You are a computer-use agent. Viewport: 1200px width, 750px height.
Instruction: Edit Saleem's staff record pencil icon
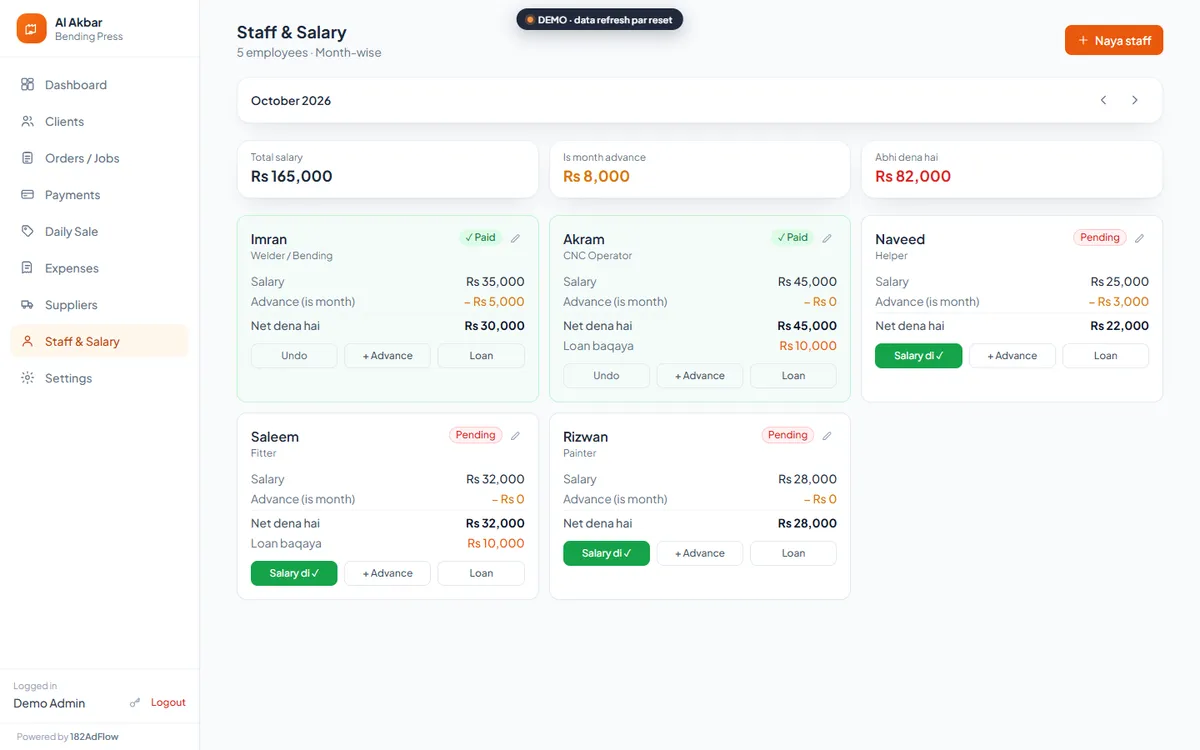(x=516, y=436)
